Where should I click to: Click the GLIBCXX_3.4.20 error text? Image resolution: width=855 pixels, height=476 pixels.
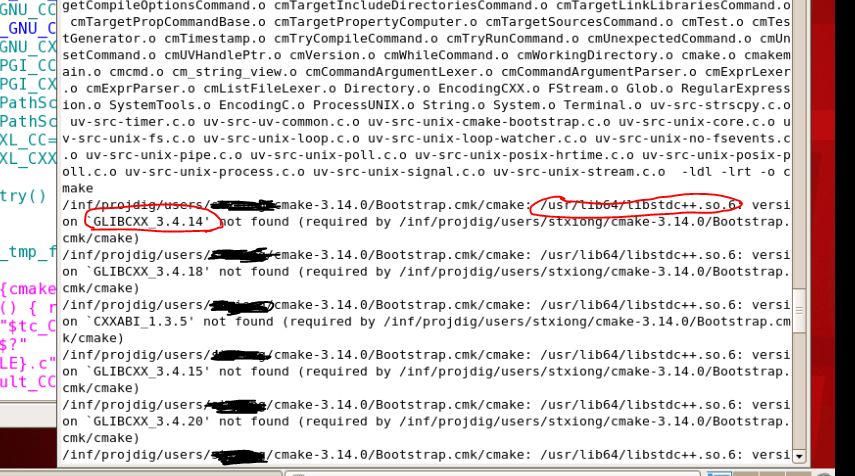point(149,421)
